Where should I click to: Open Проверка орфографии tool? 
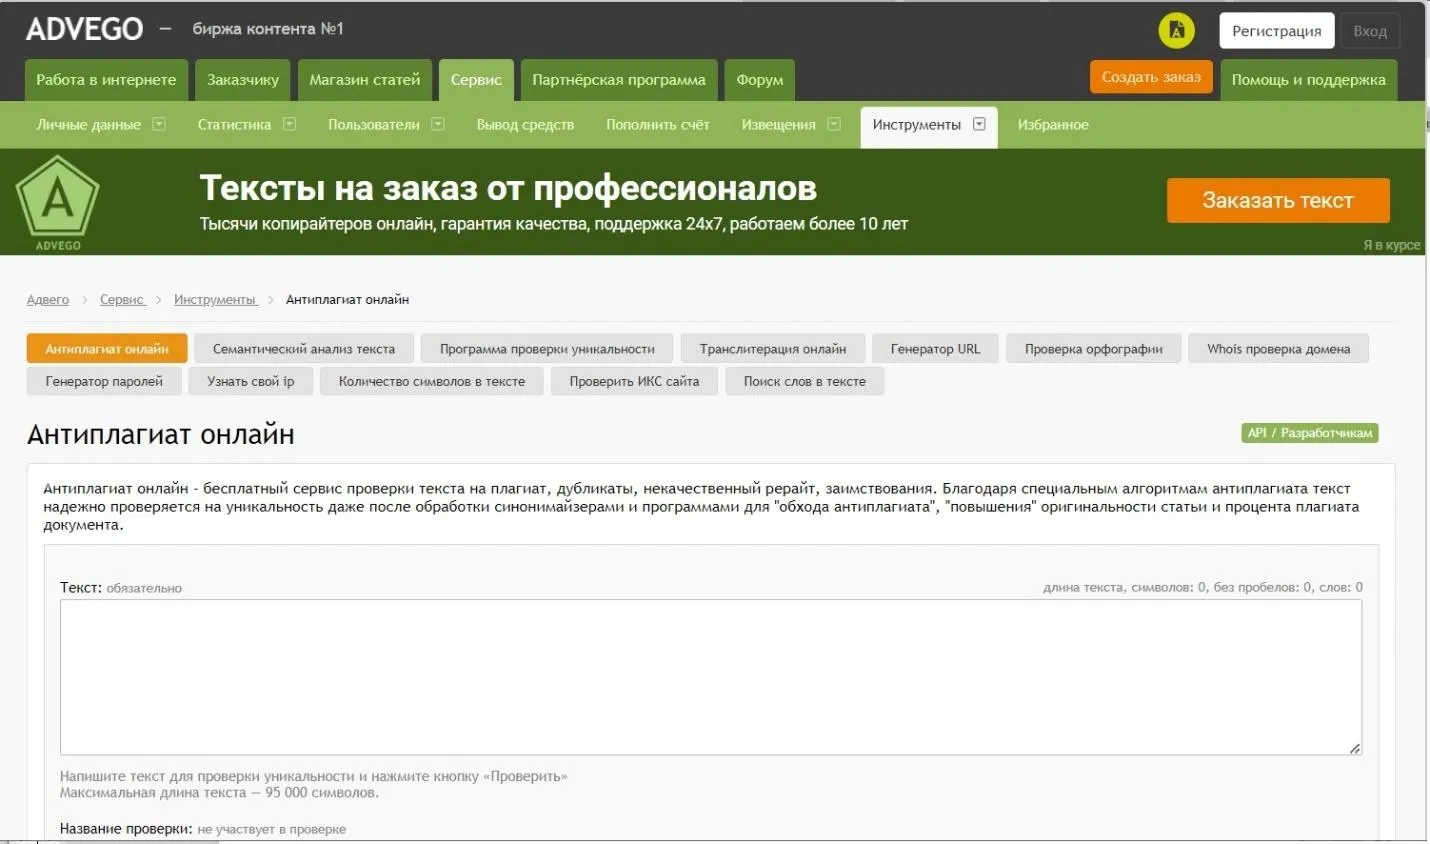point(1094,349)
